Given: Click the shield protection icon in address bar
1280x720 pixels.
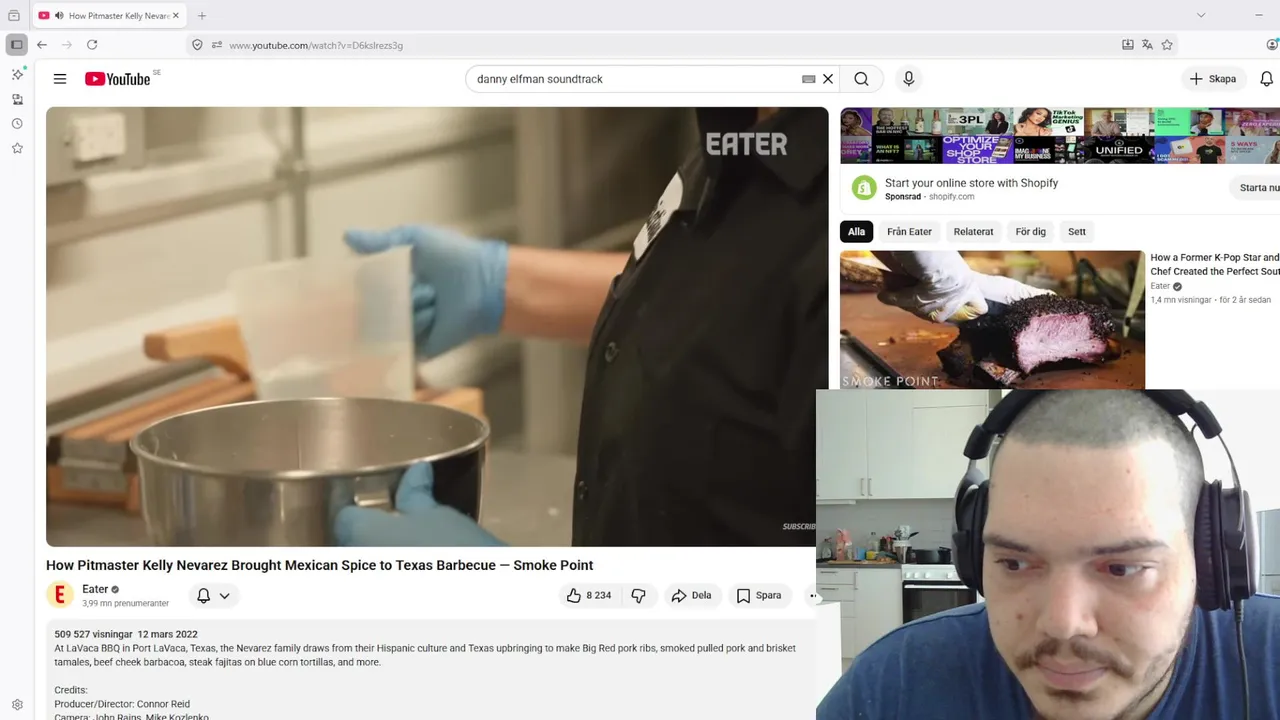Looking at the screenshot, I should [197, 45].
